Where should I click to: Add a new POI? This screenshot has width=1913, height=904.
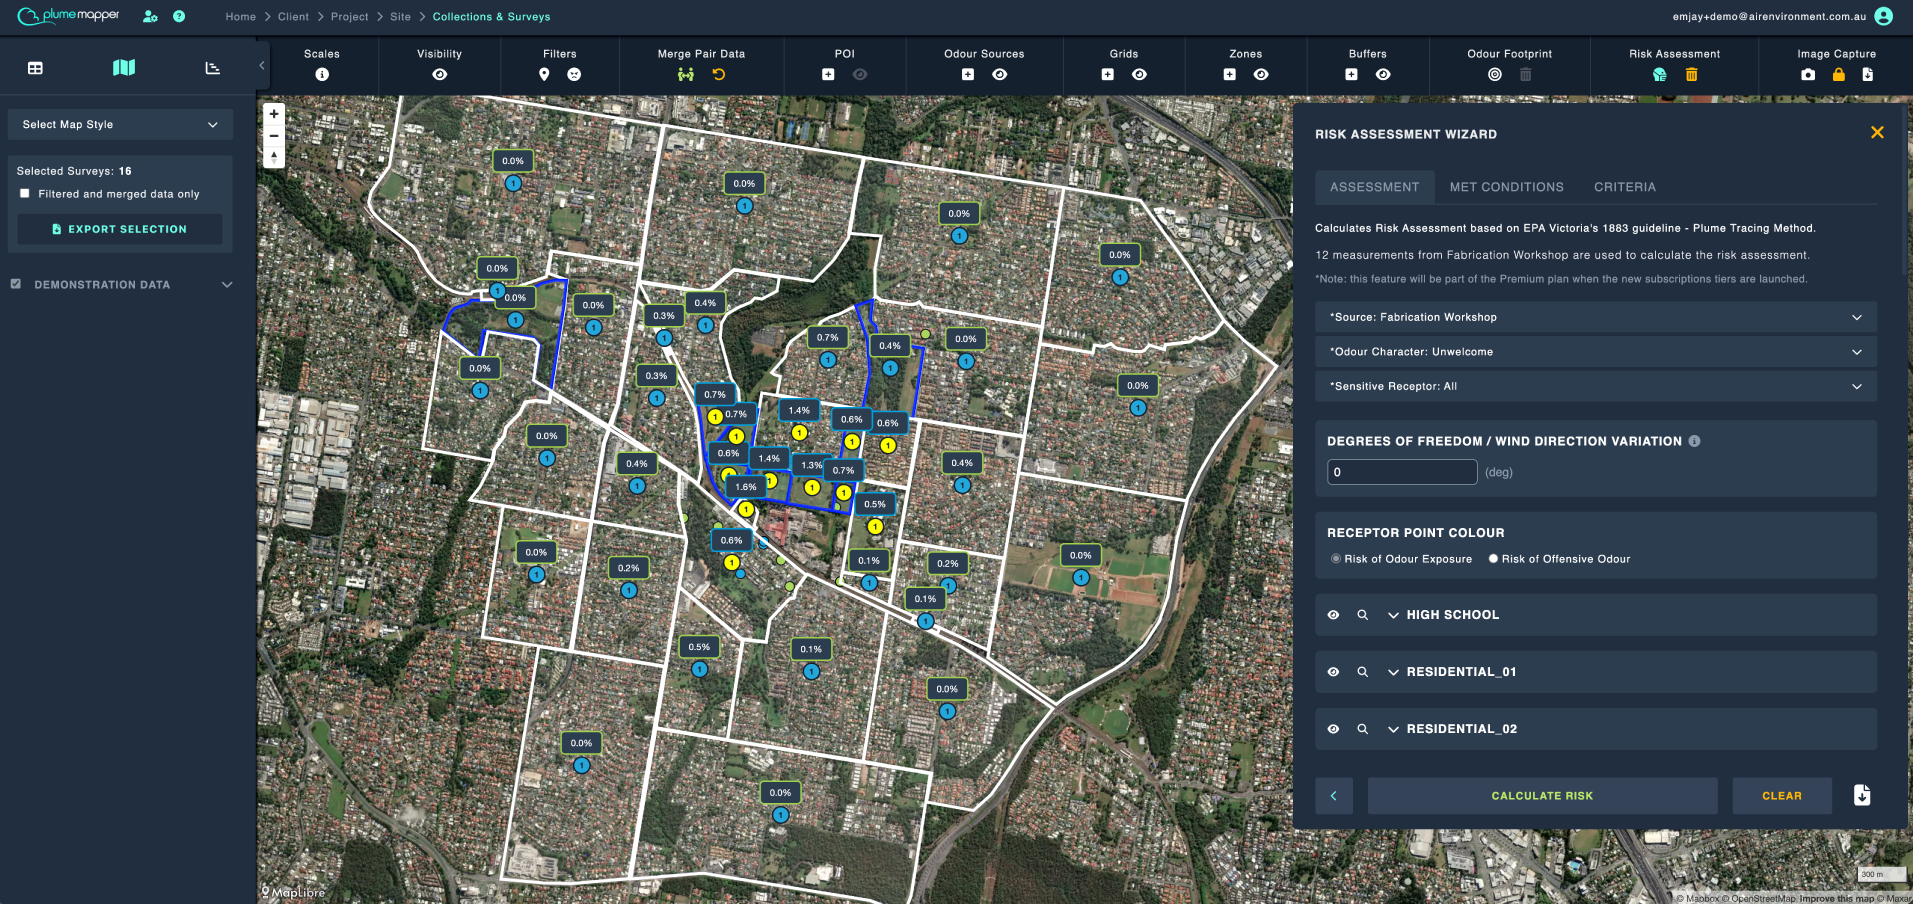click(828, 75)
